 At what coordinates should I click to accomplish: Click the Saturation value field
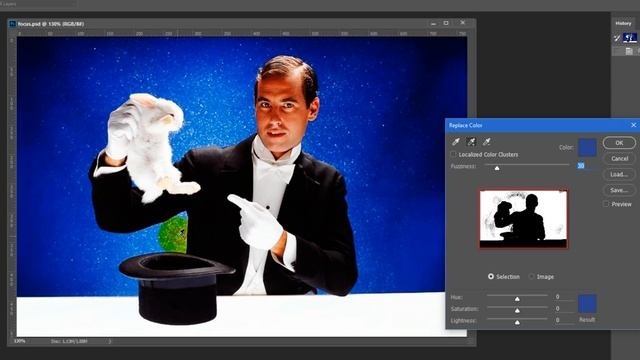[563, 309]
